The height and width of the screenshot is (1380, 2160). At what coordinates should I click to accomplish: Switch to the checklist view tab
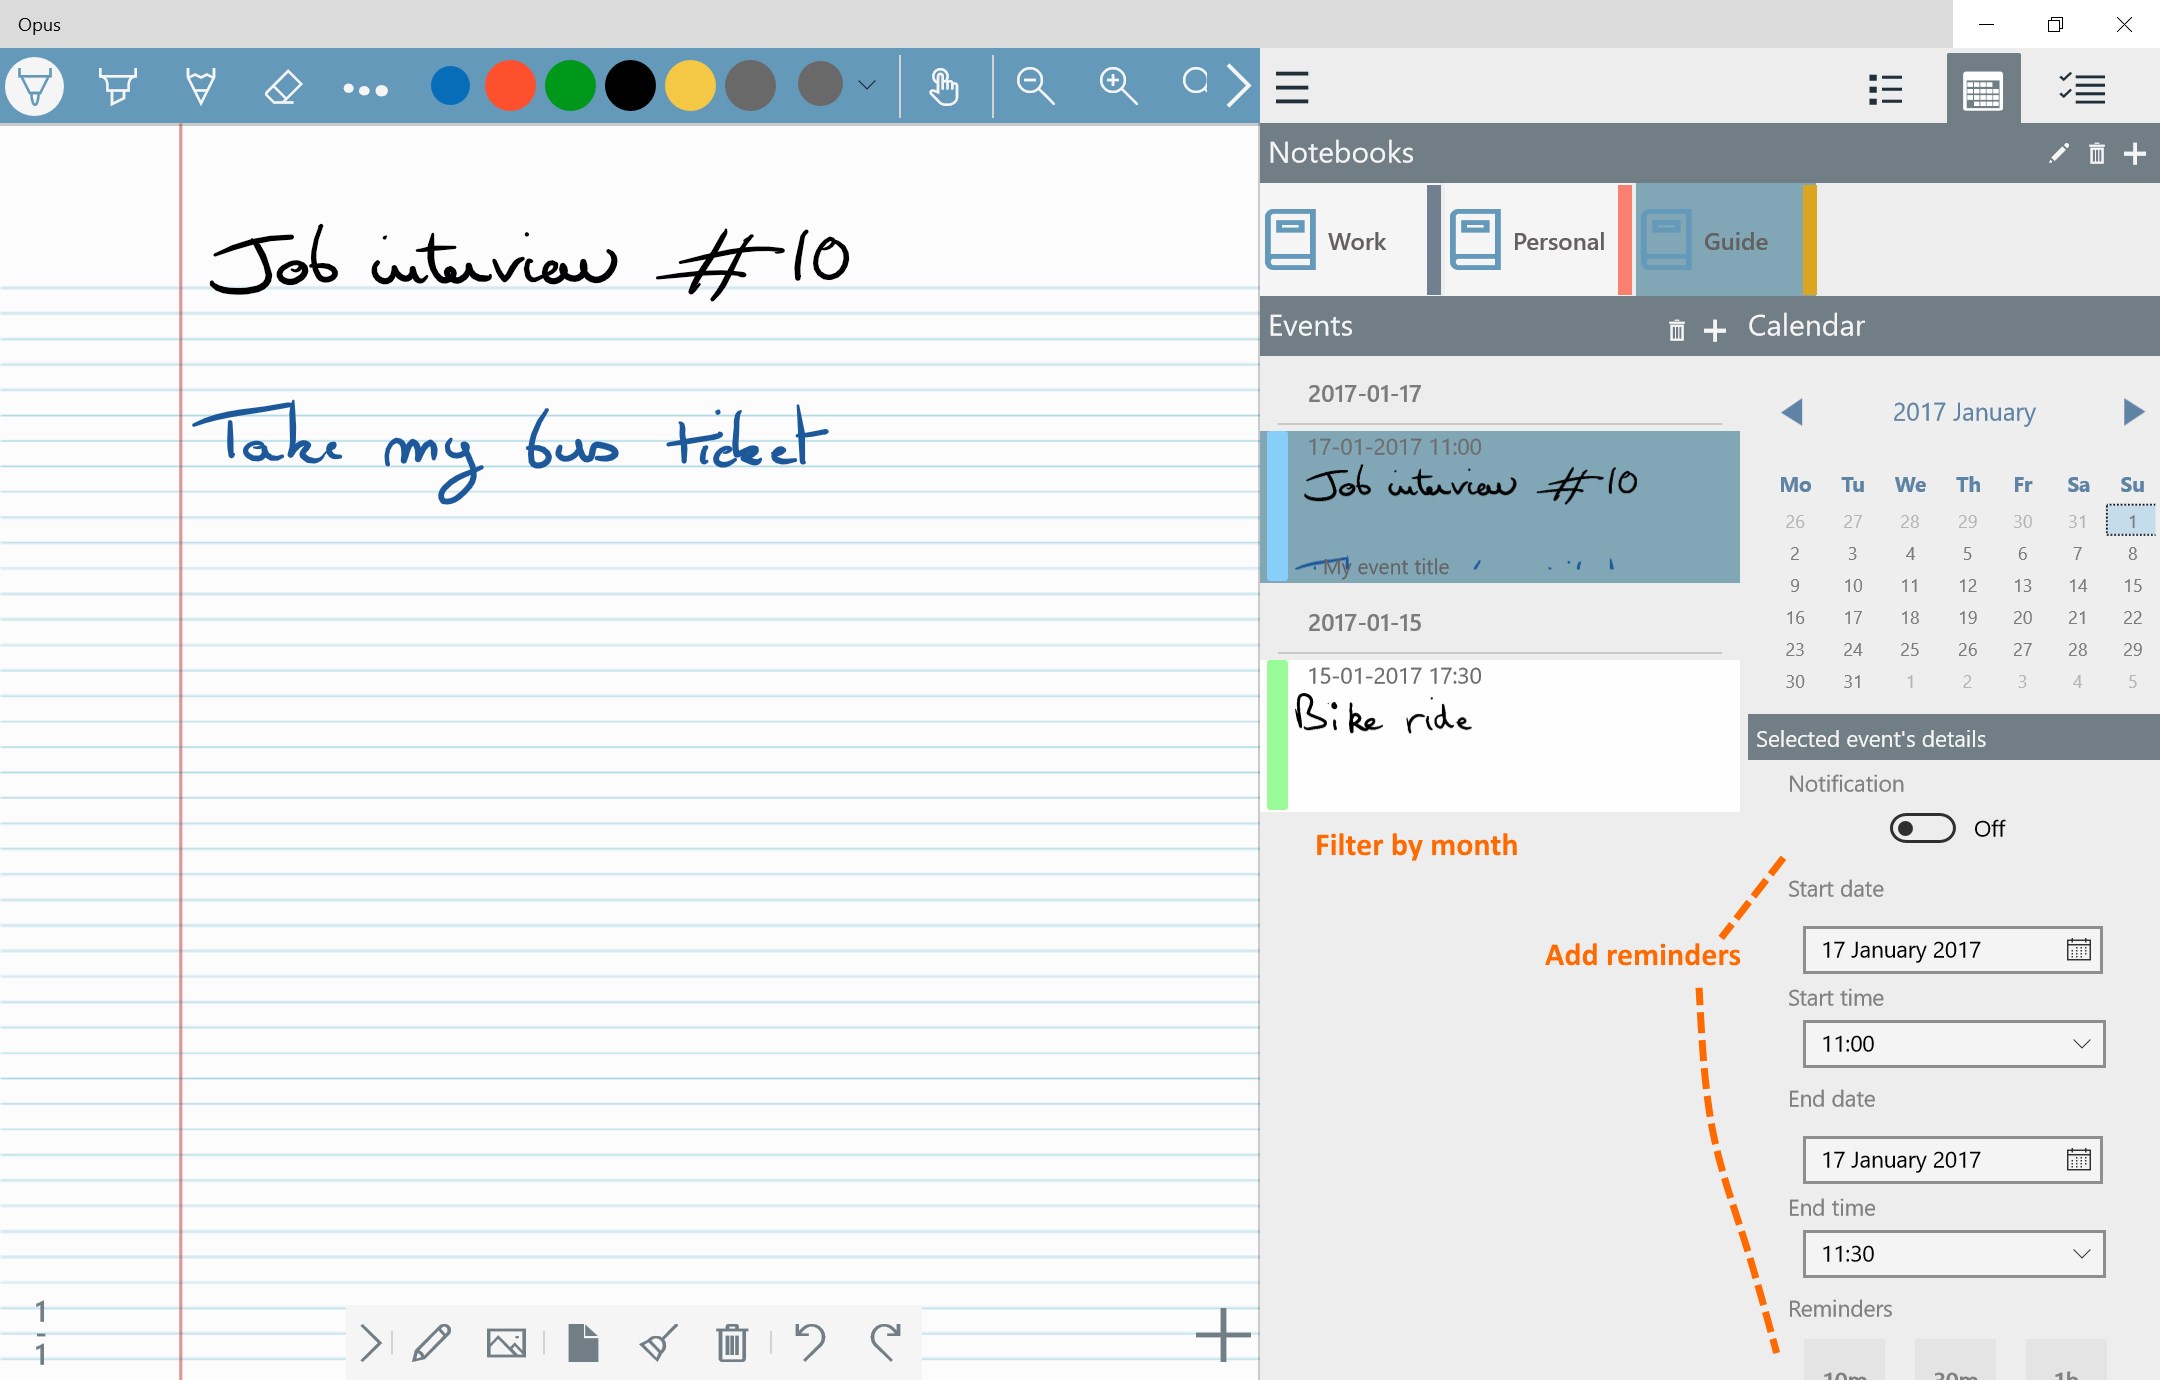click(x=2082, y=89)
